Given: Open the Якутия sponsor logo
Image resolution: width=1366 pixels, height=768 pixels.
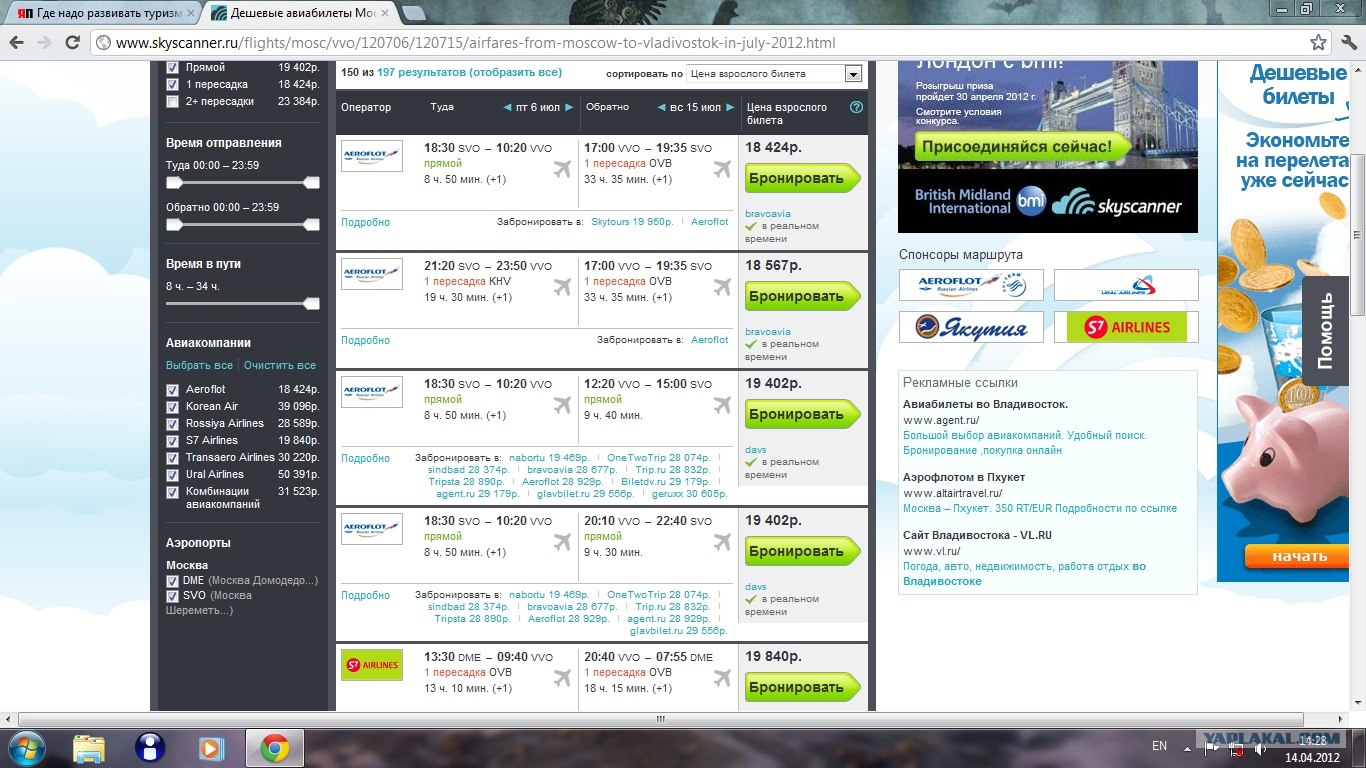Looking at the screenshot, I should pos(971,327).
